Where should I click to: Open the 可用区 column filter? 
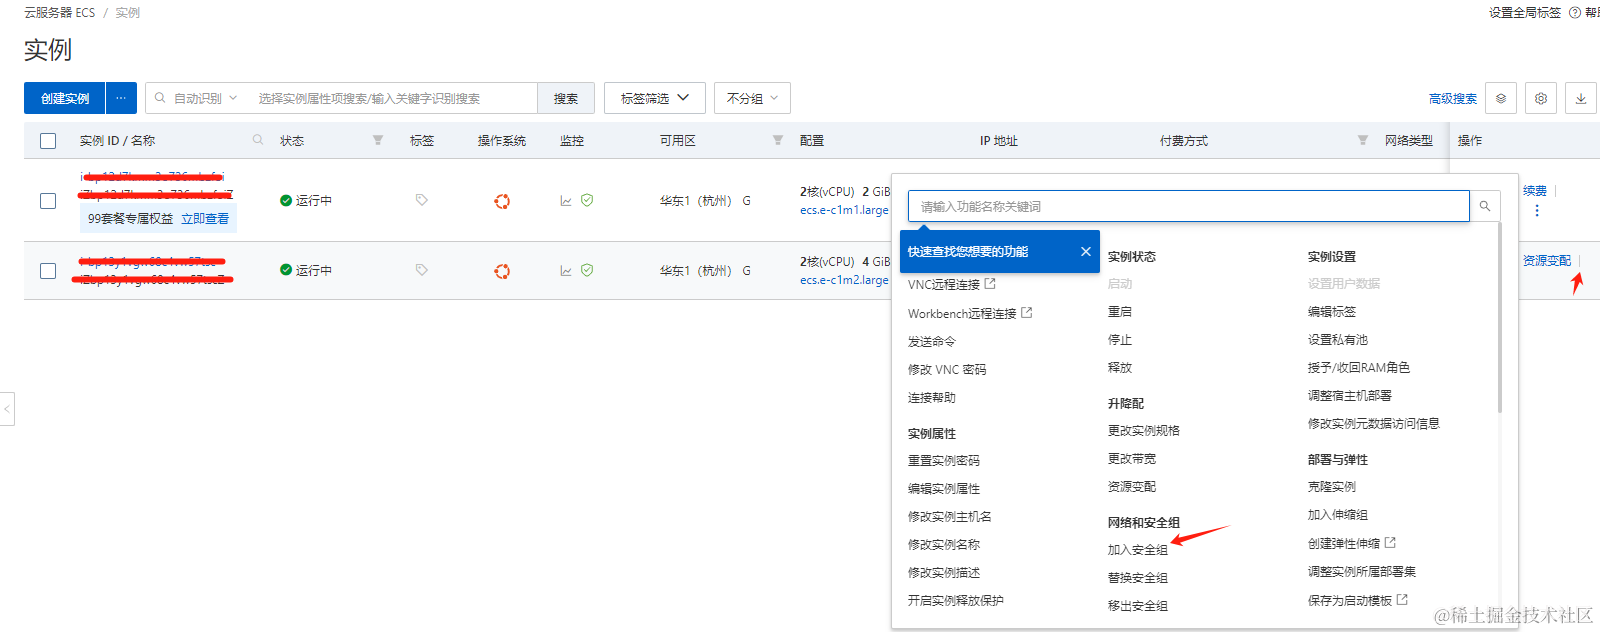coord(778,140)
